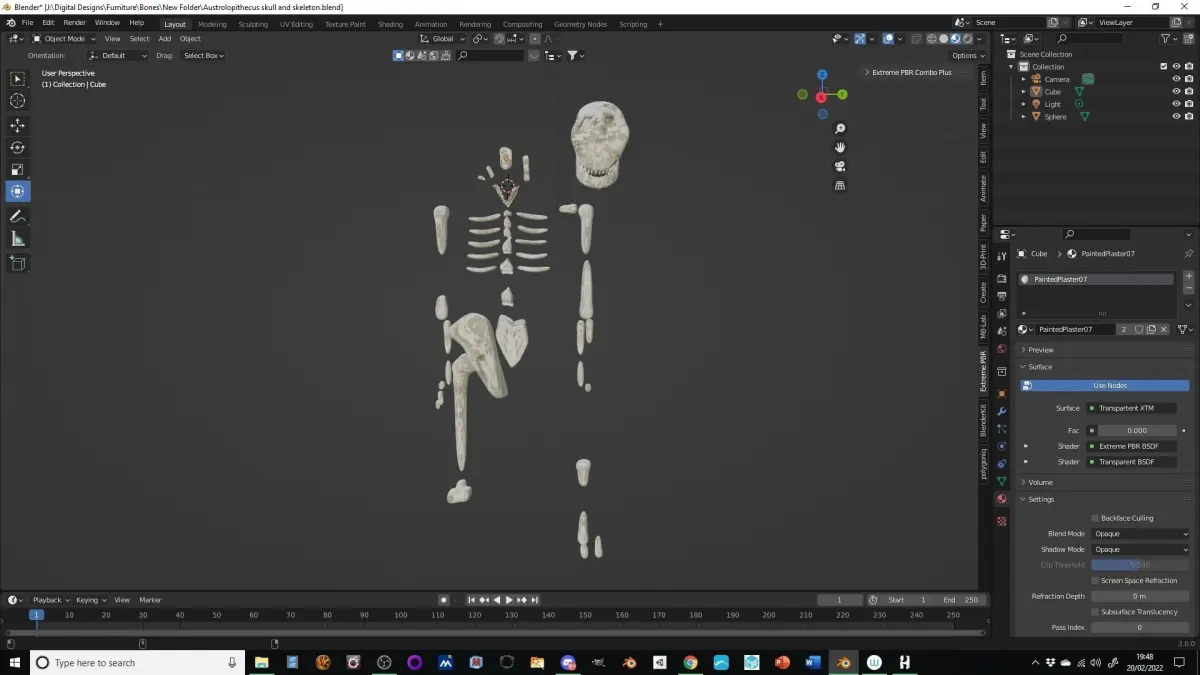Open the File menu
Image resolution: width=1200 pixels, height=675 pixels.
[26, 22]
